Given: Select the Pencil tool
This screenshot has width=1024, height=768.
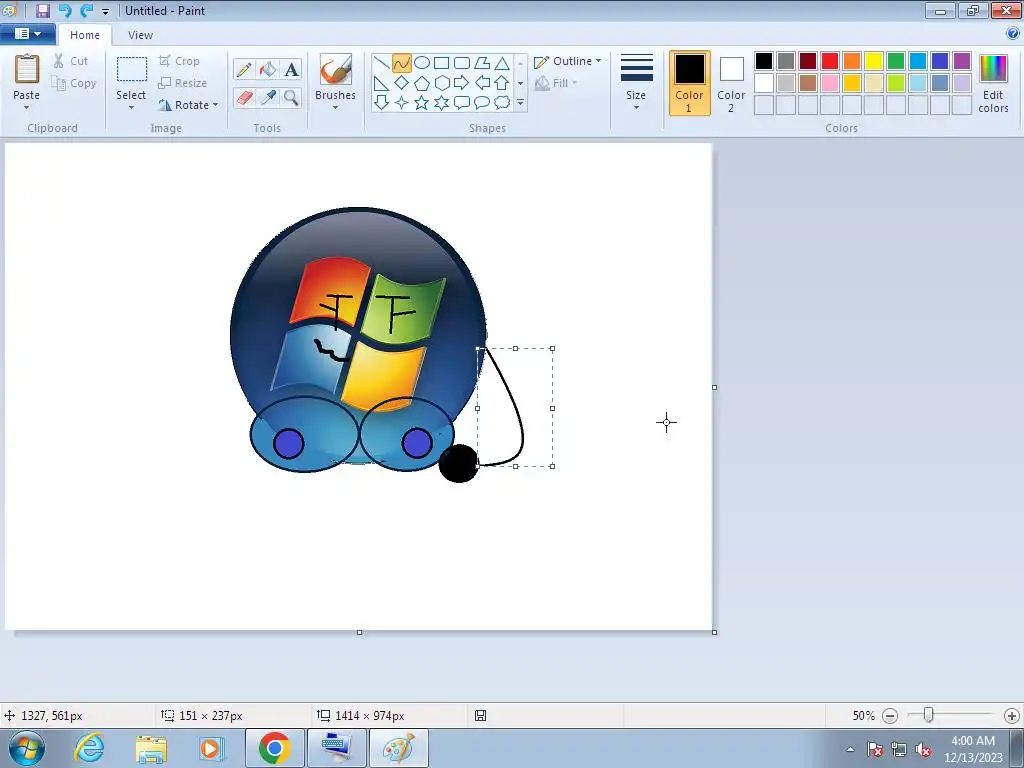Looking at the screenshot, I should click(244, 69).
